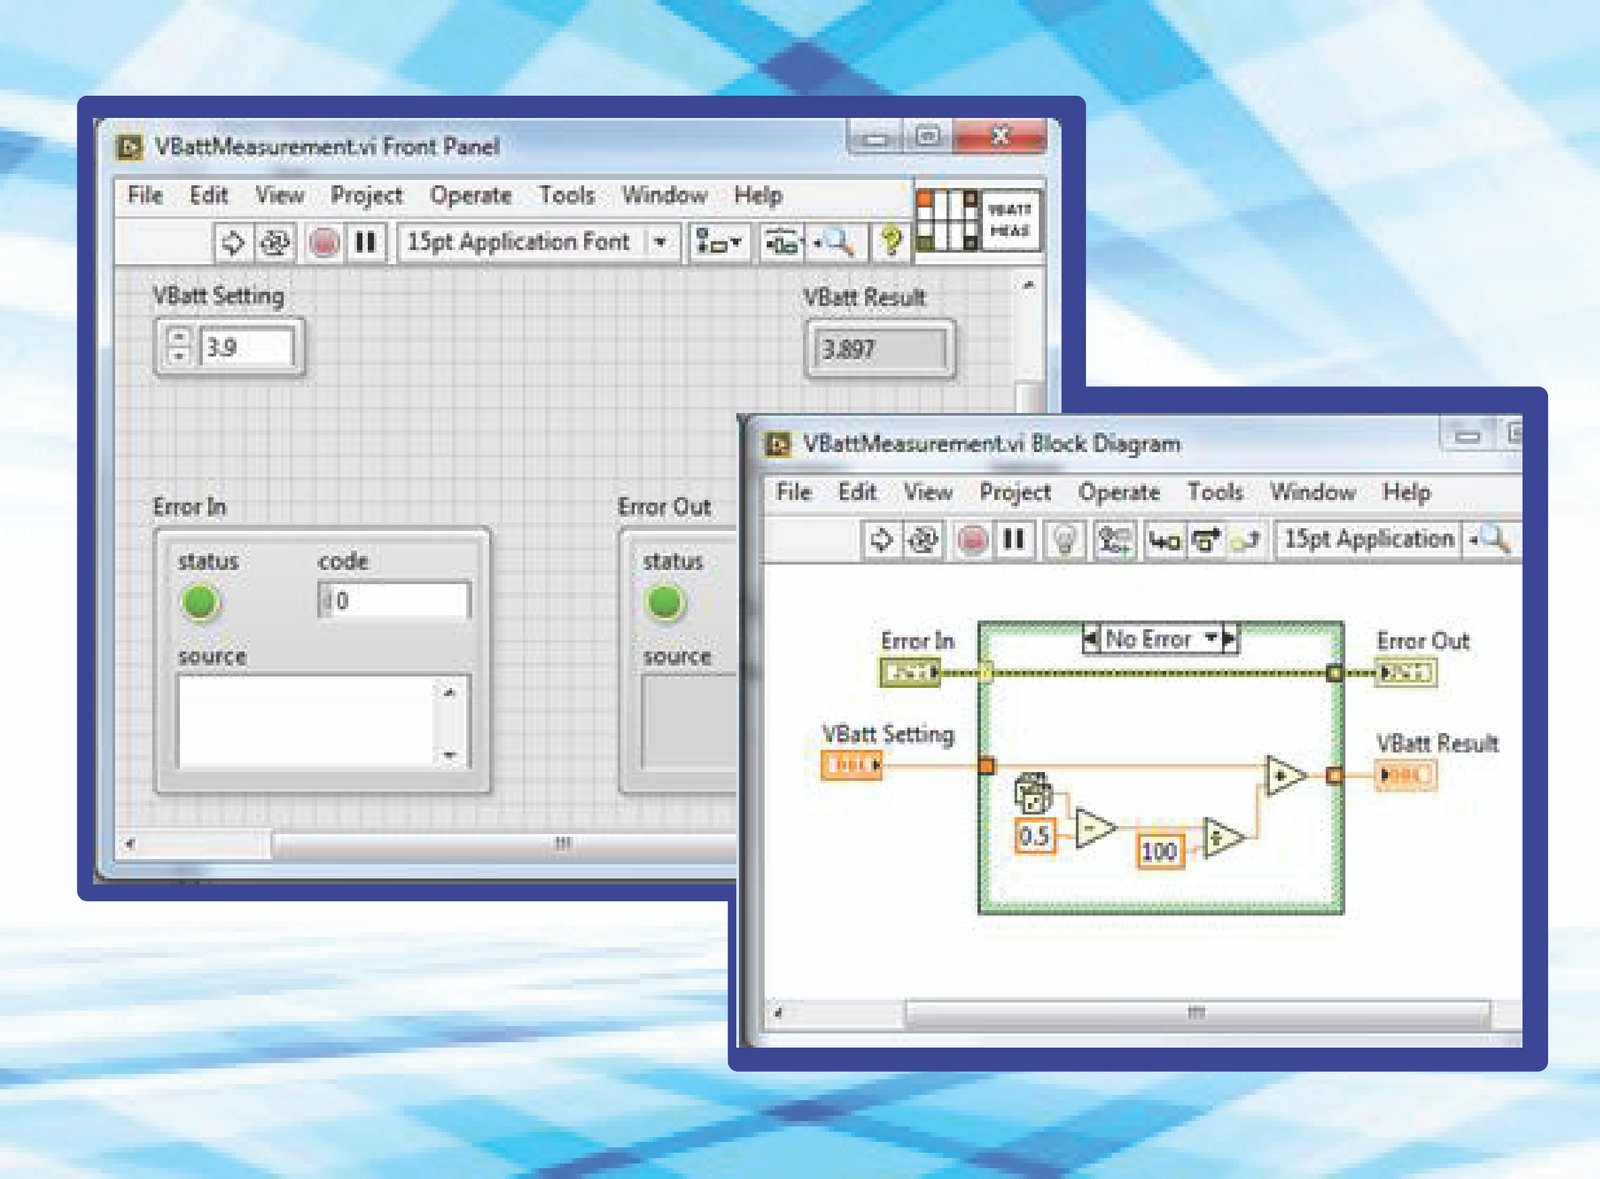
Task: Toggle Retain Wire Values button
Action: pyautogui.click(x=1114, y=540)
